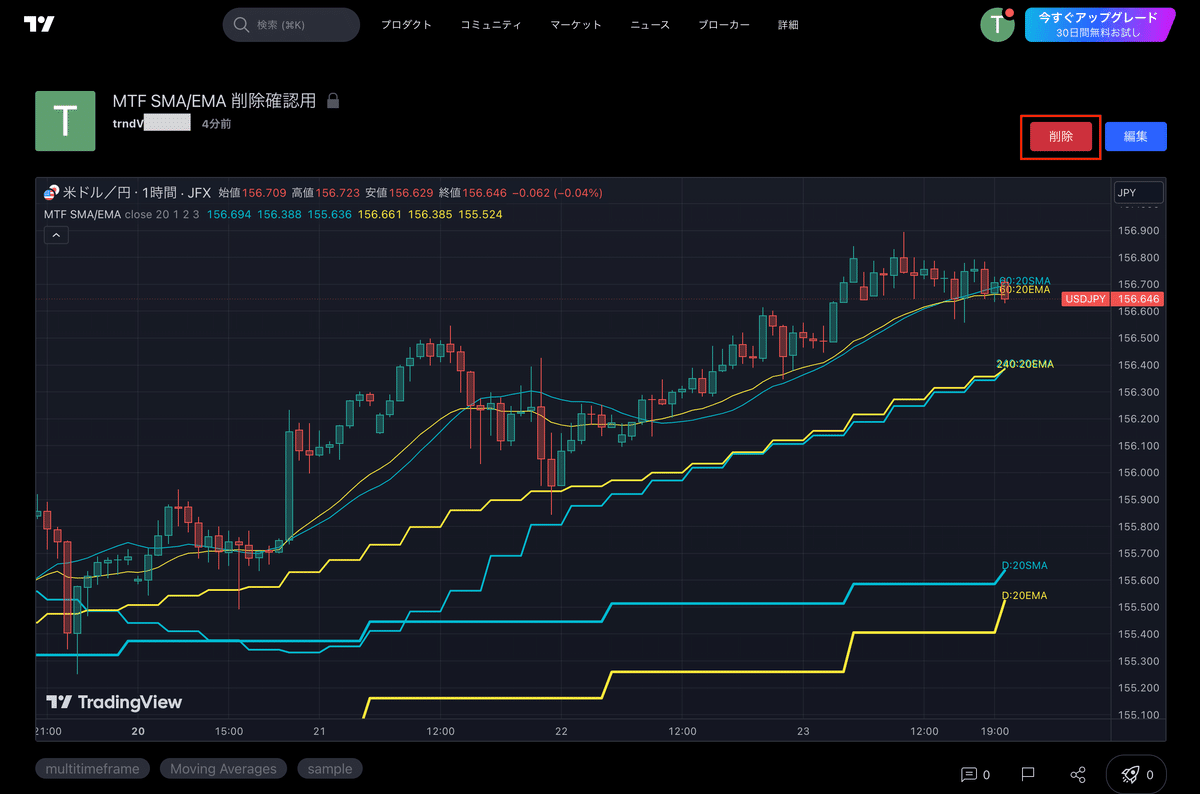Click the D:20EMA line label
The image size is (1200, 794).
pos(1025,596)
